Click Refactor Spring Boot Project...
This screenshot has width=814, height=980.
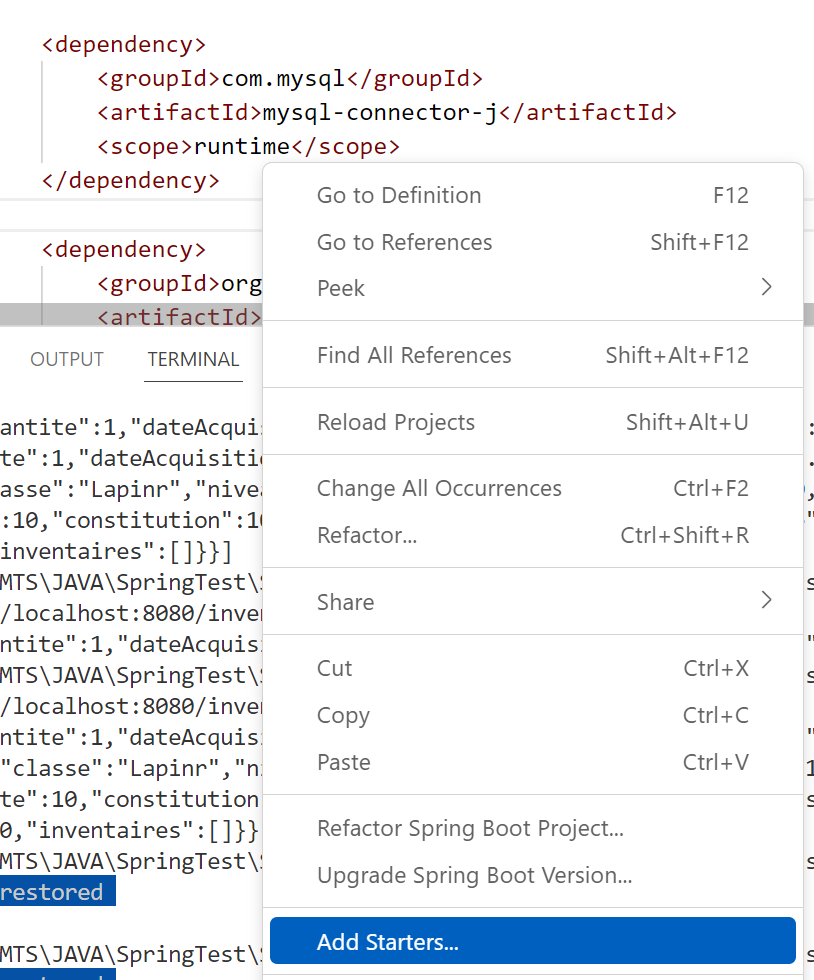point(470,829)
